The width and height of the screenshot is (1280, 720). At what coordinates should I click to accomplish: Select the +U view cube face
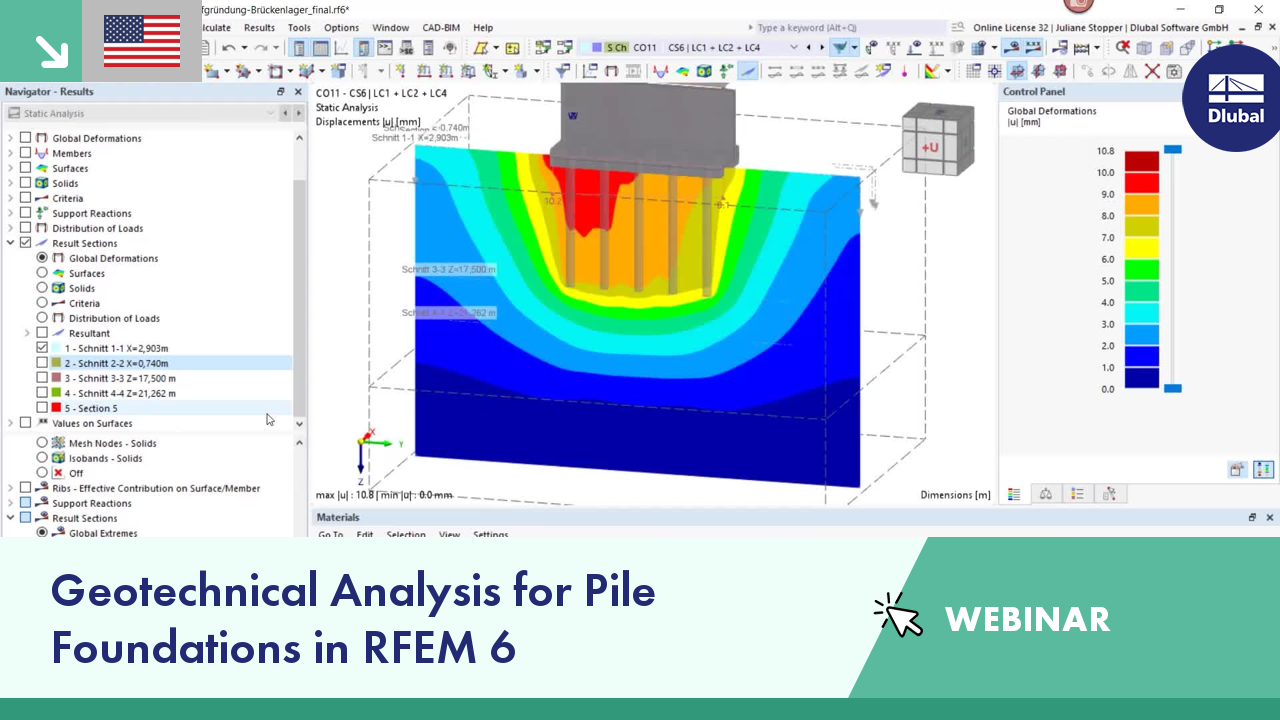point(930,145)
